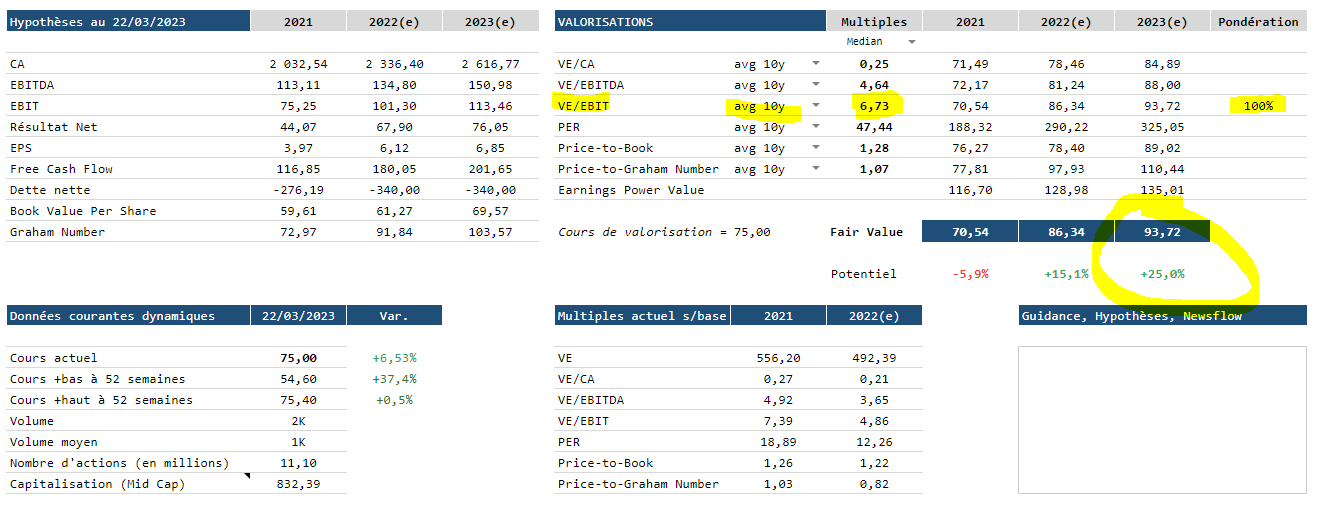1332x512 pixels.
Task: Open the PER avg 10y dropdown arrow
Action: (x=815, y=127)
